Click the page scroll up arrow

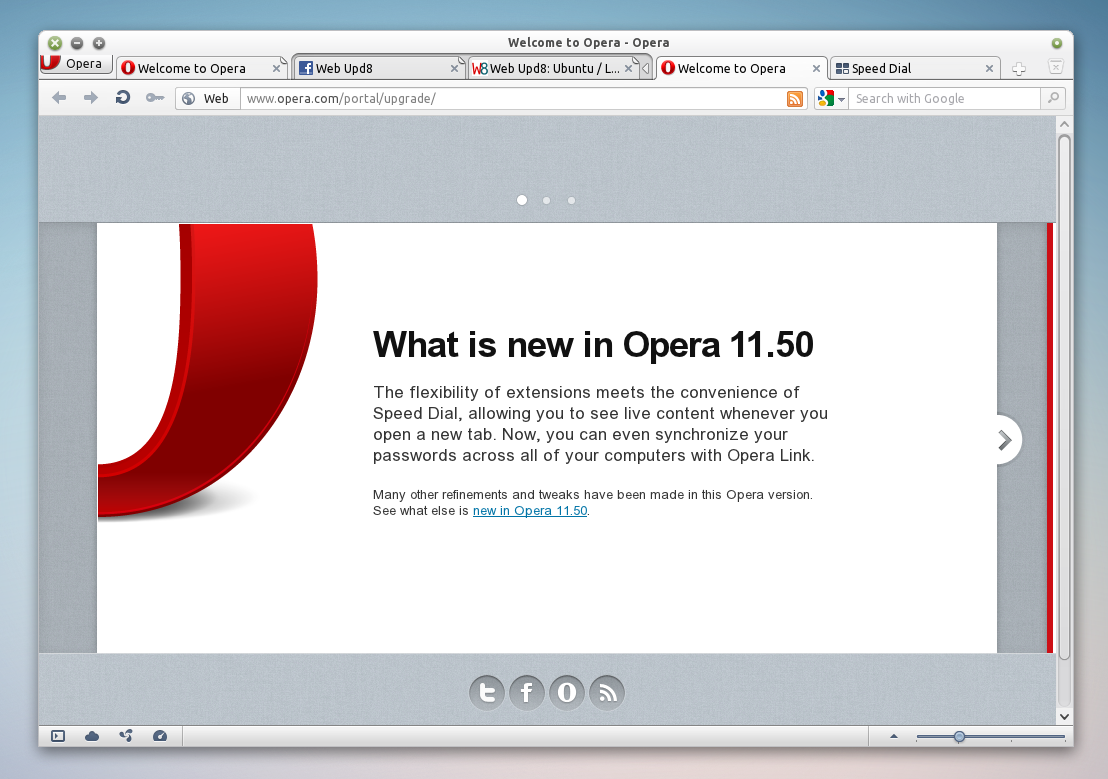click(1064, 124)
